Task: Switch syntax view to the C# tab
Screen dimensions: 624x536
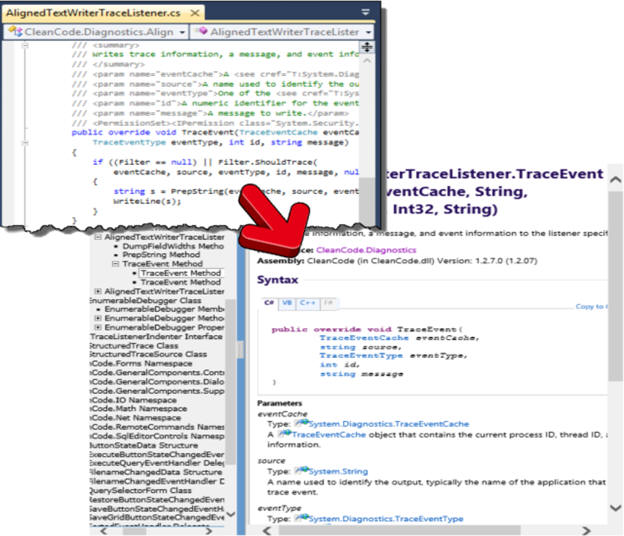Action: point(269,303)
